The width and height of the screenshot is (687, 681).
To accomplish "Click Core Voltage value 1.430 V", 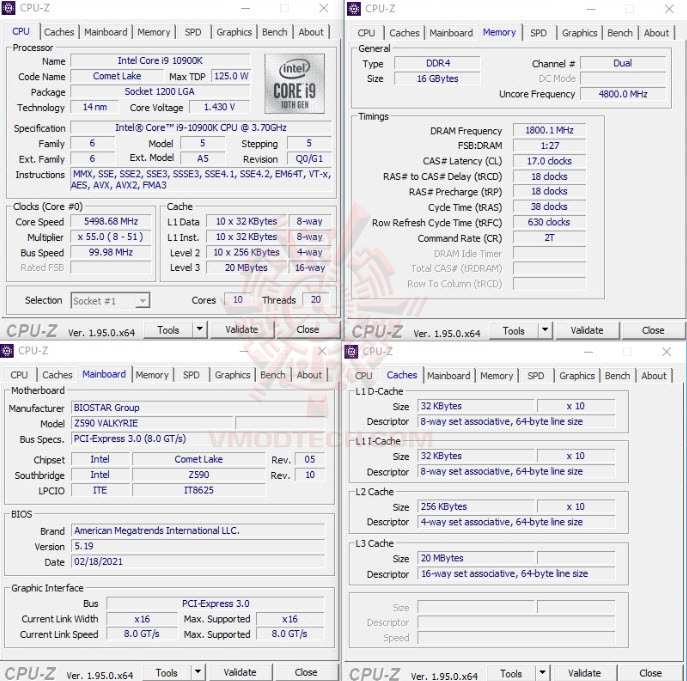I will click(220, 107).
